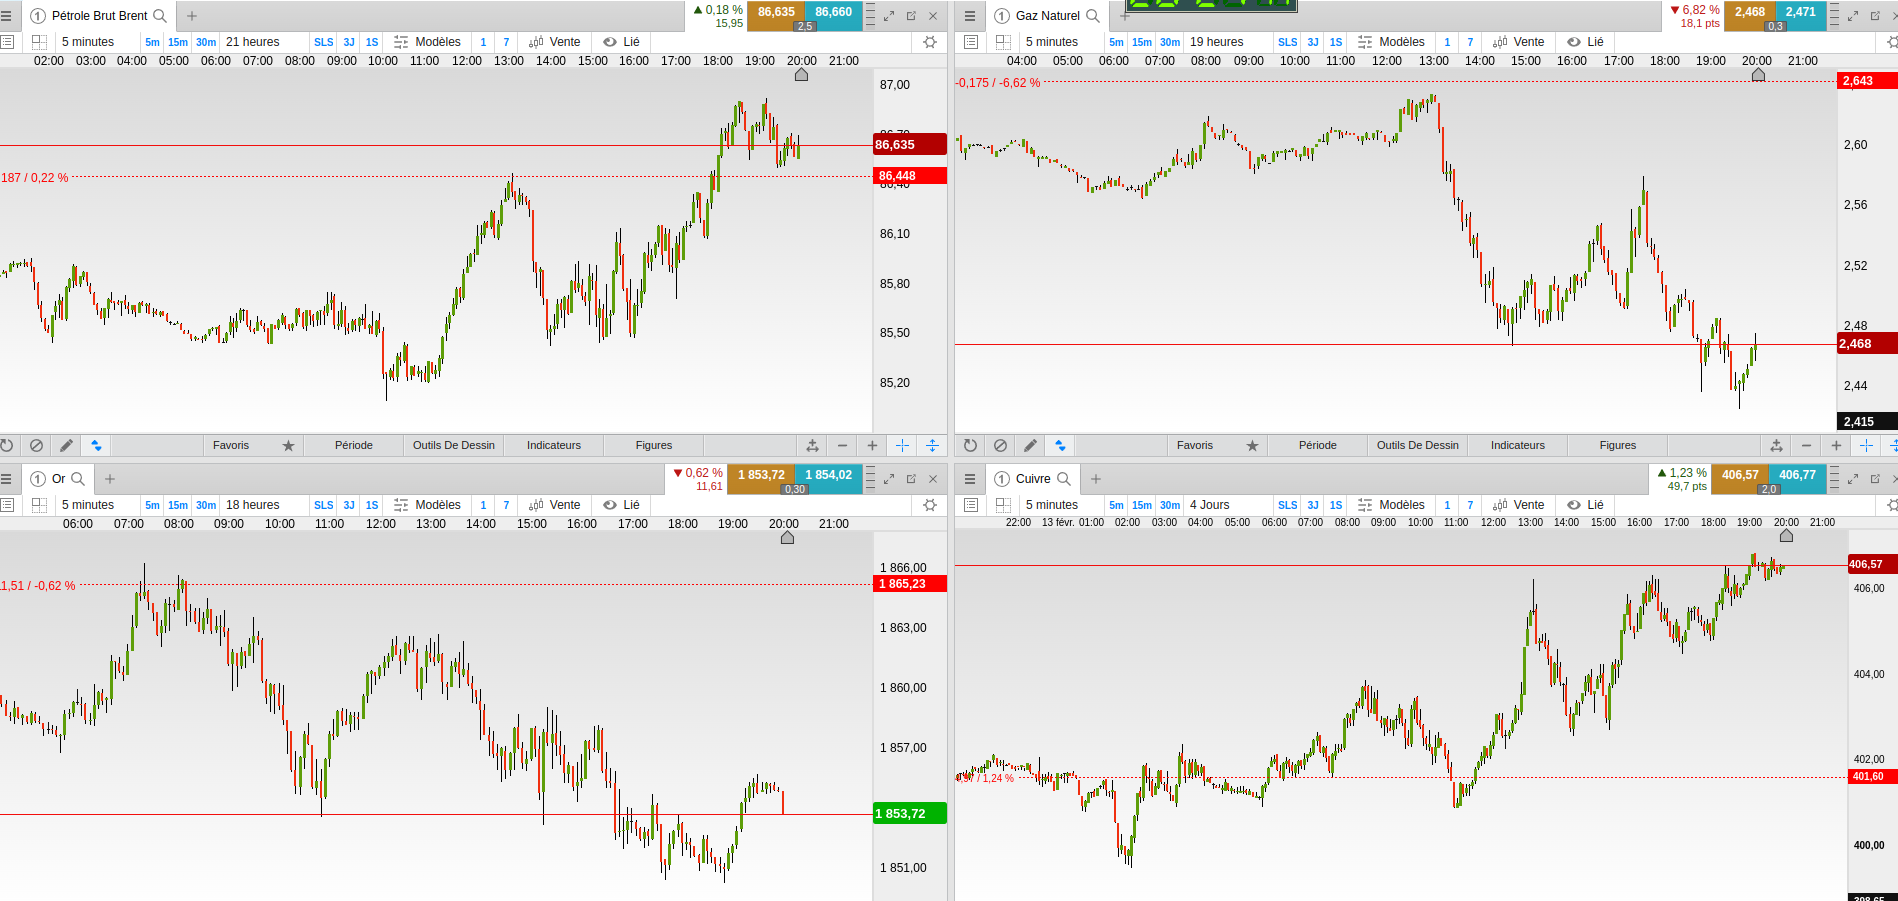Image resolution: width=1898 pixels, height=901 pixels.
Task: Click the SLS button on the Or chart
Action: pos(324,505)
